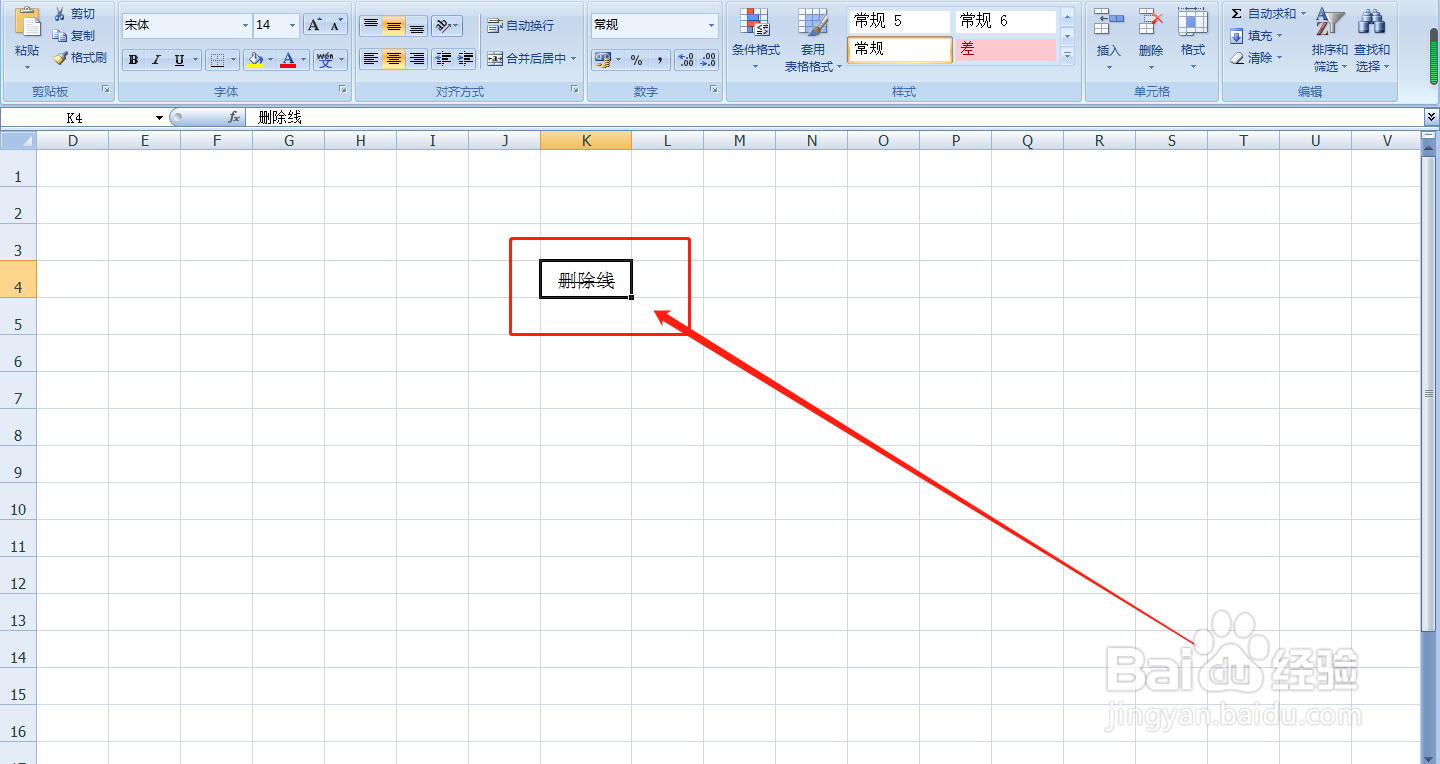Open borders dropdown arrow
The image size is (1440, 764).
coord(234,60)
